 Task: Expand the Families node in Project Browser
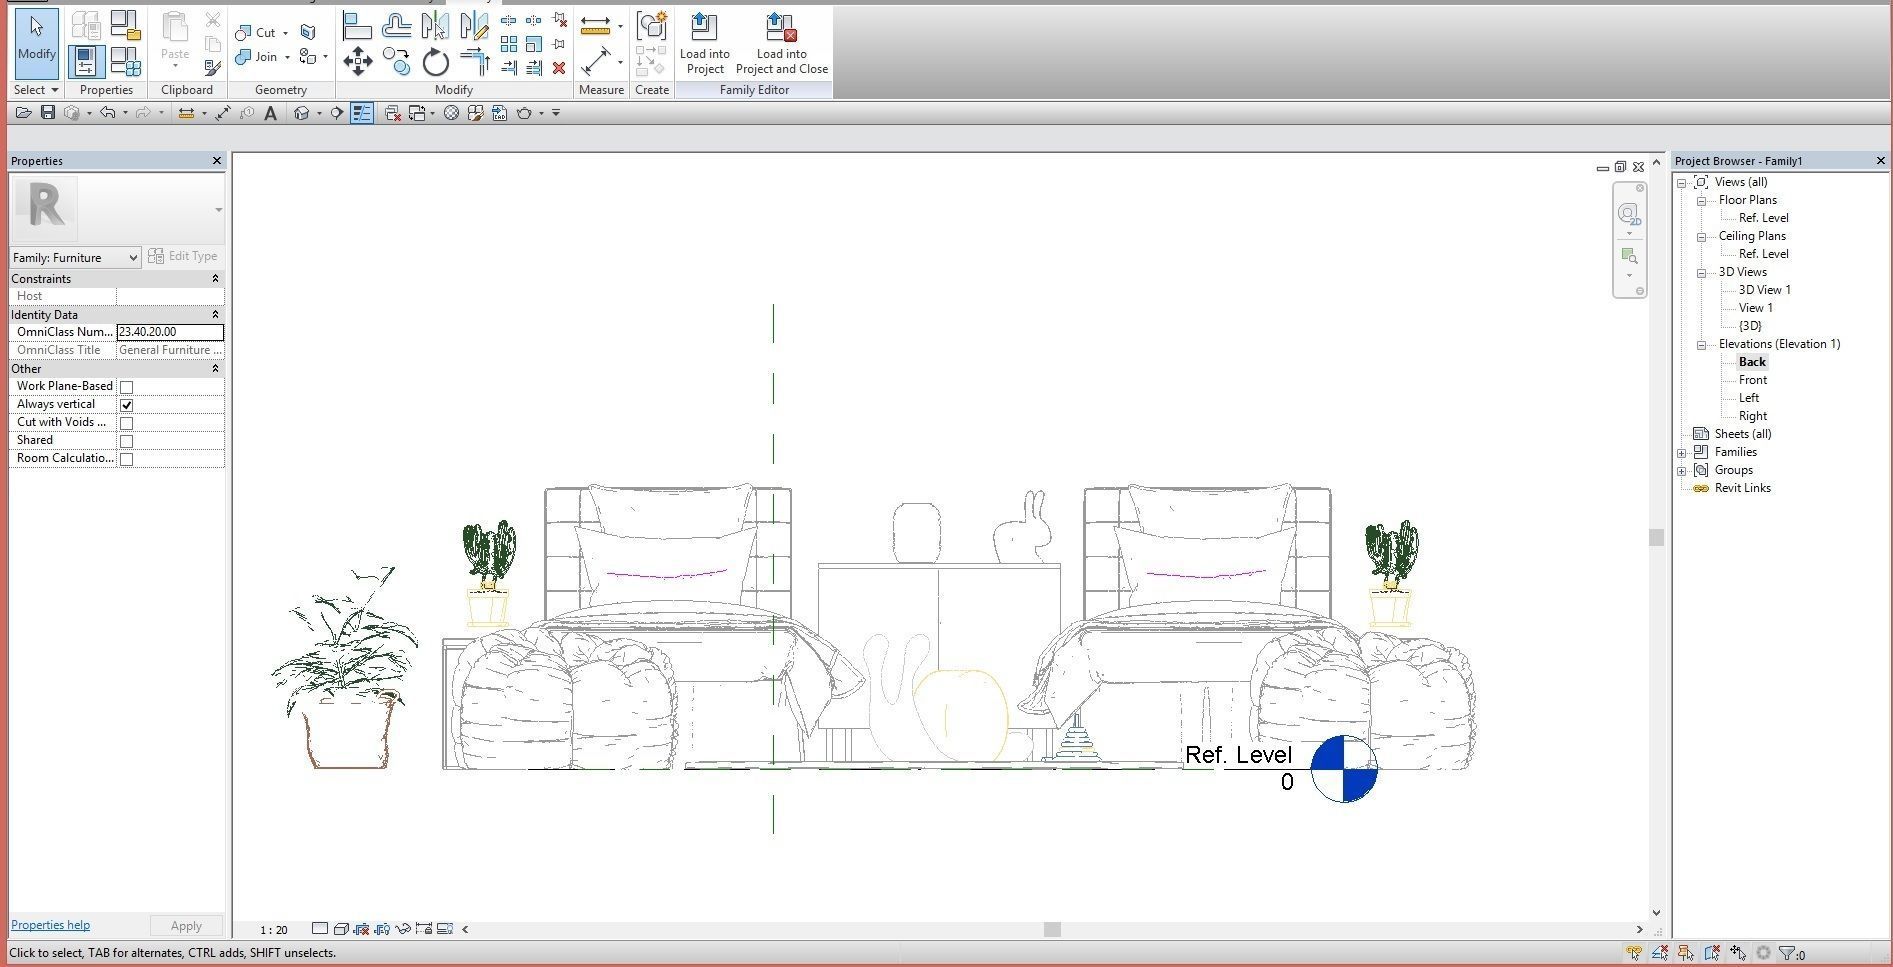pyautogui.click(x=1682, y=452)
